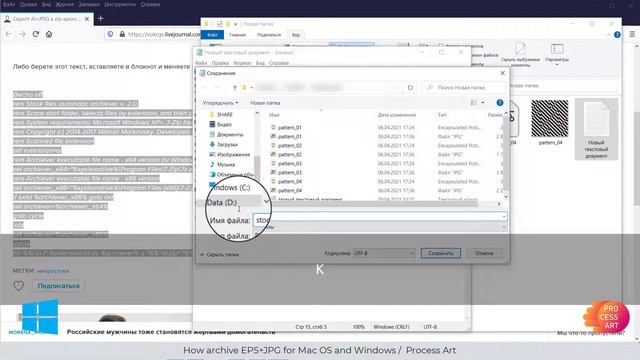Open Изображения in the navigation tree
The image size is (640, 360).
point(233,154)
